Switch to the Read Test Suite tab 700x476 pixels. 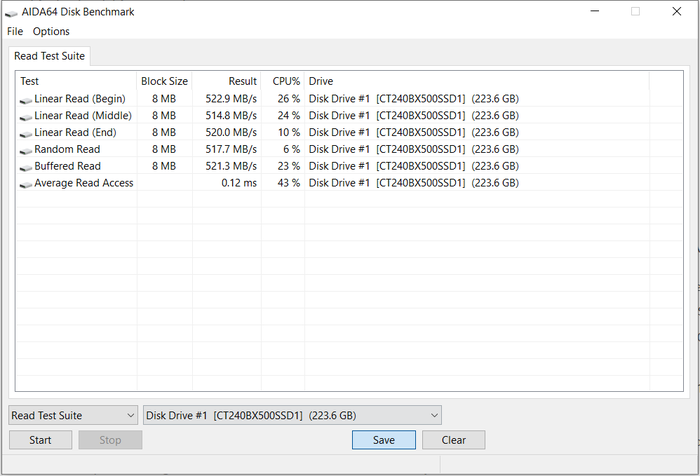(49, 56)
